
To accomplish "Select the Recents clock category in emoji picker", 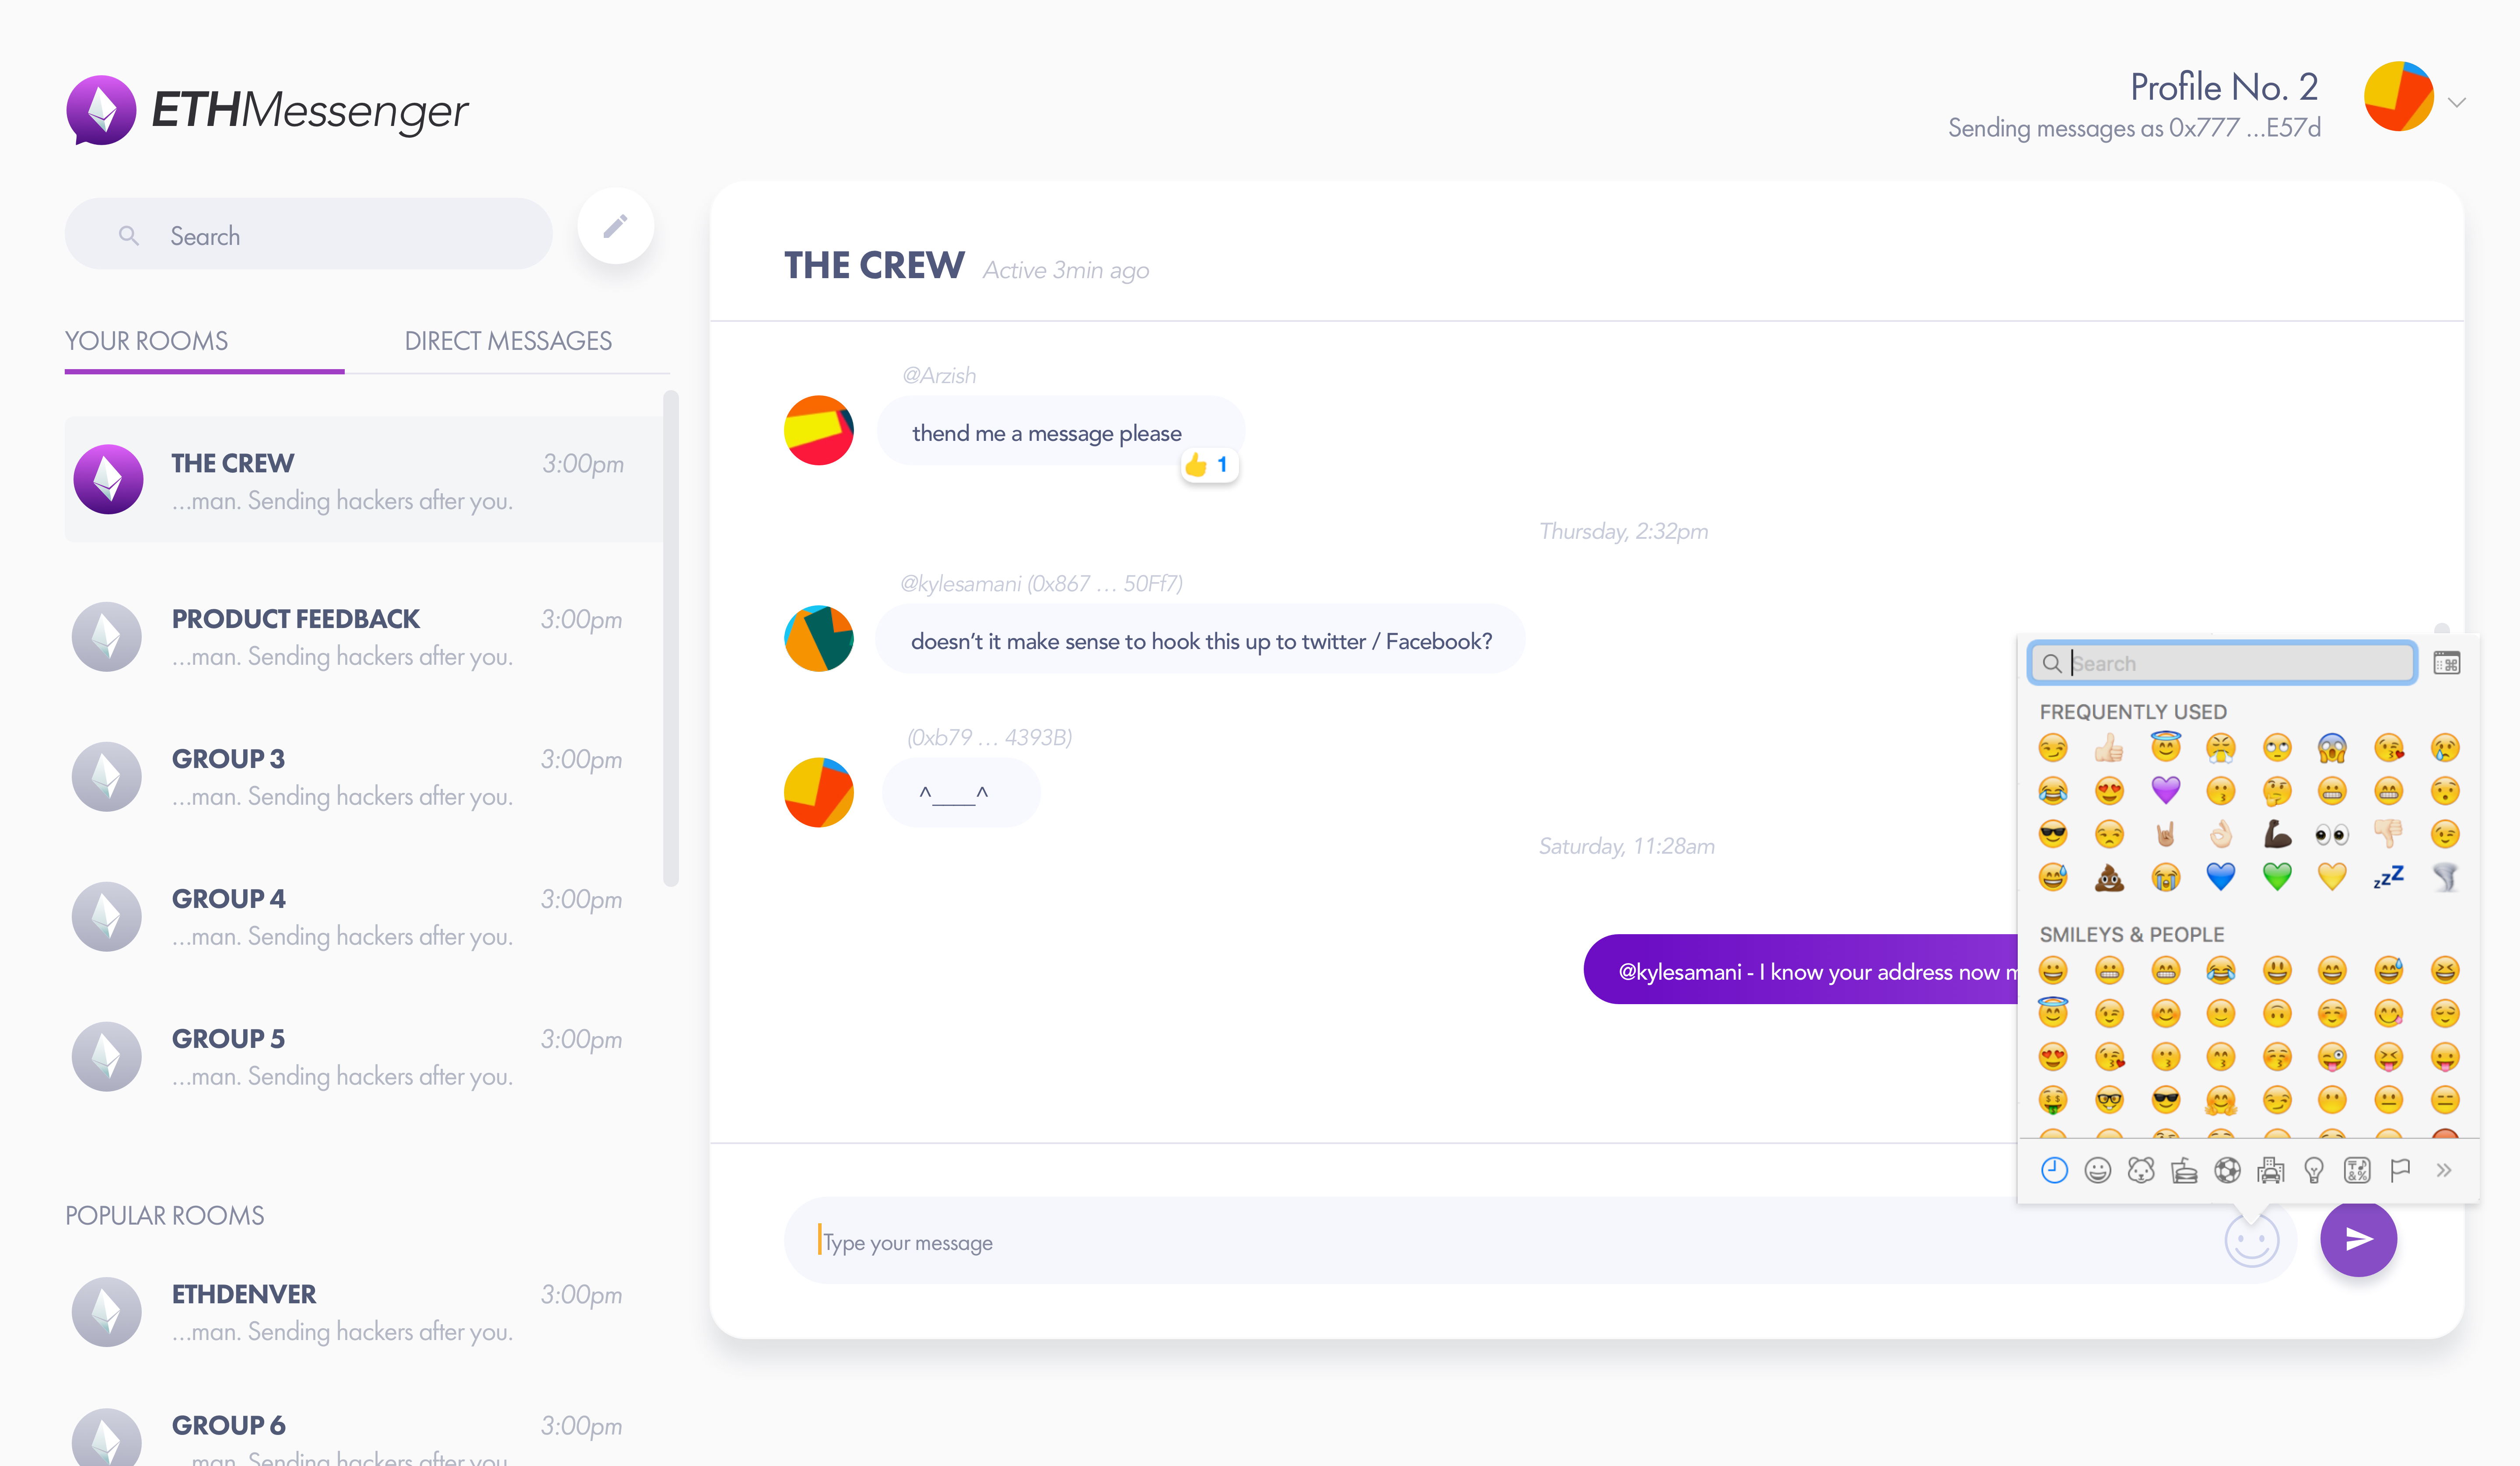I will click(2054, 1169).
